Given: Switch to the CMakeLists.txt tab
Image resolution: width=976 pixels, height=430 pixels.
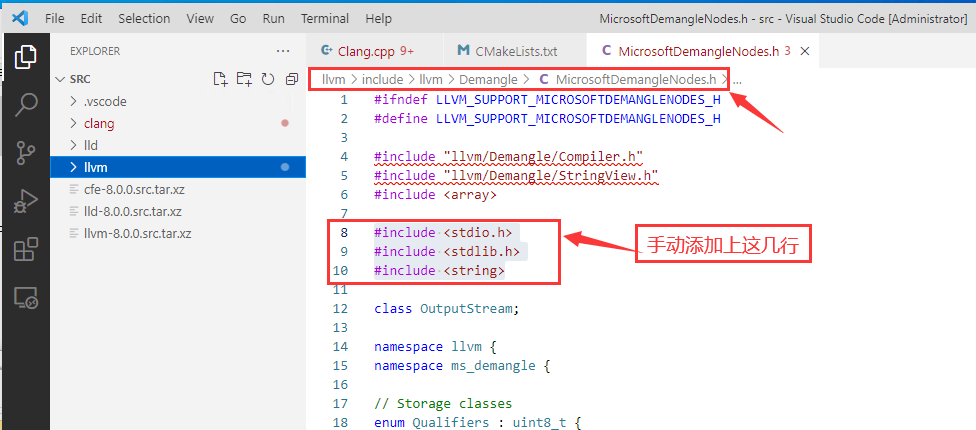Looking at the screenshot, I should click(x=515, y=51).
